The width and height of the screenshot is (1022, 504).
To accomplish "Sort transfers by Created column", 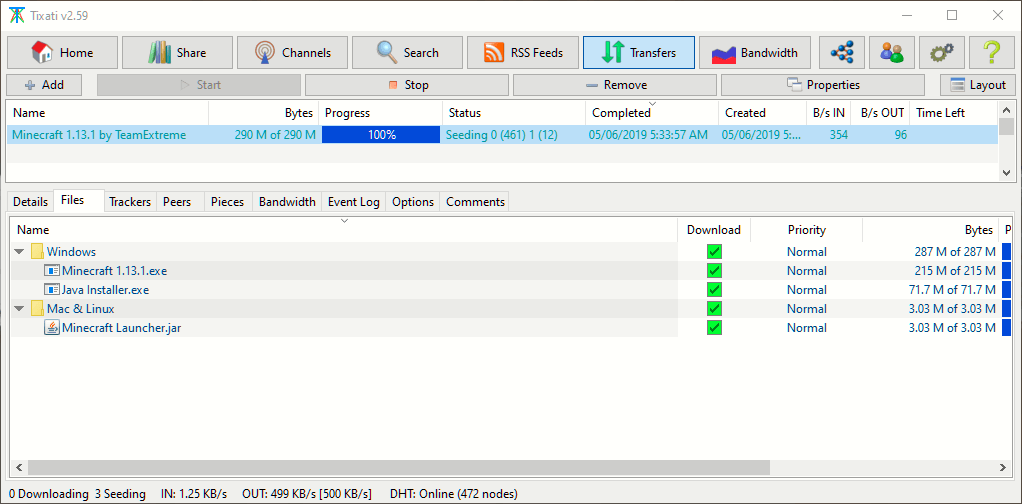I will tap(762, 113).
